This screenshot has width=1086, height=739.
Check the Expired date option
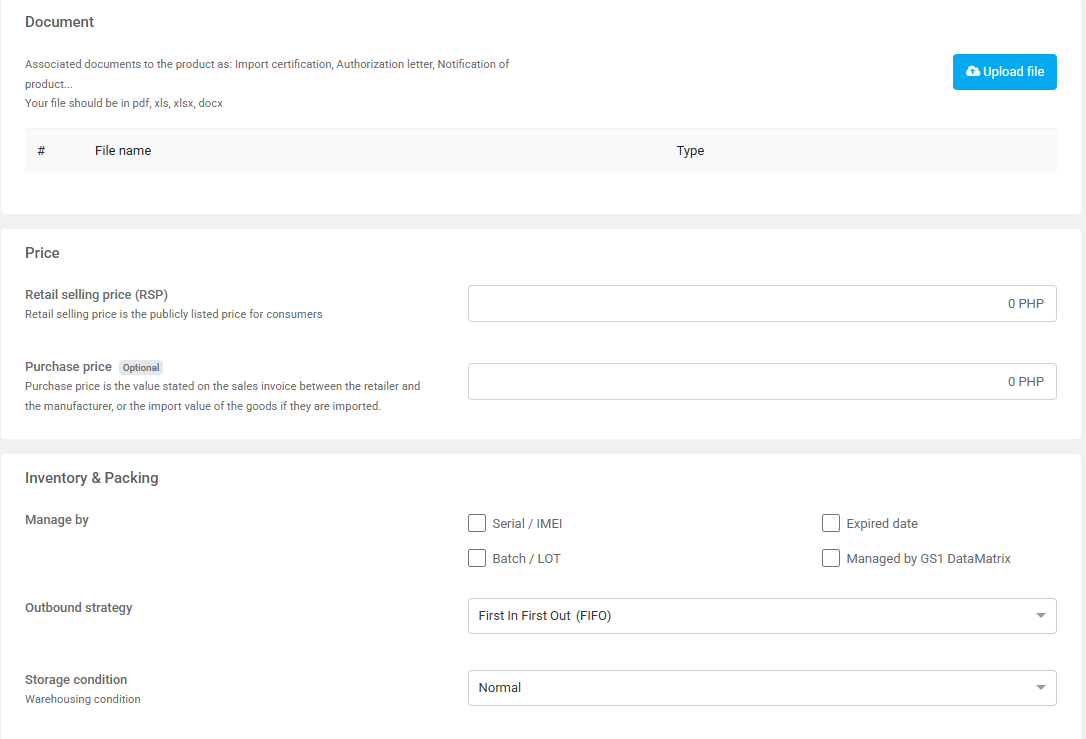pyautogui.click(x=831, y=523)
